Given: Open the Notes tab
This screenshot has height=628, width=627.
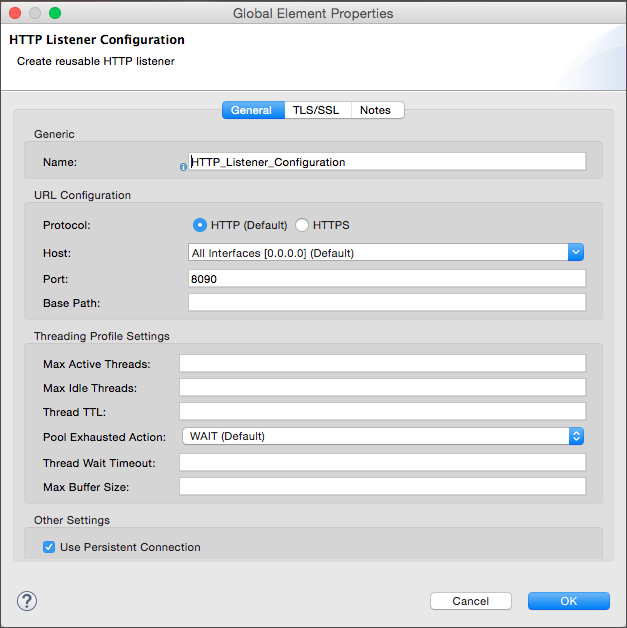Looking at the screenshot, I should 375,110.
